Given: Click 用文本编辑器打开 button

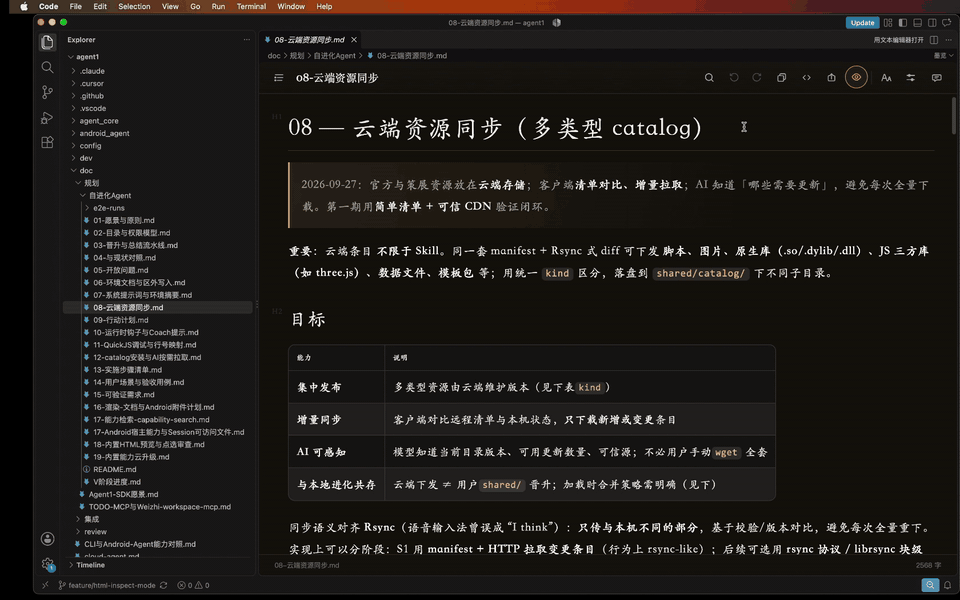Looking at the screenshot, I should click(x=898, y=40).
